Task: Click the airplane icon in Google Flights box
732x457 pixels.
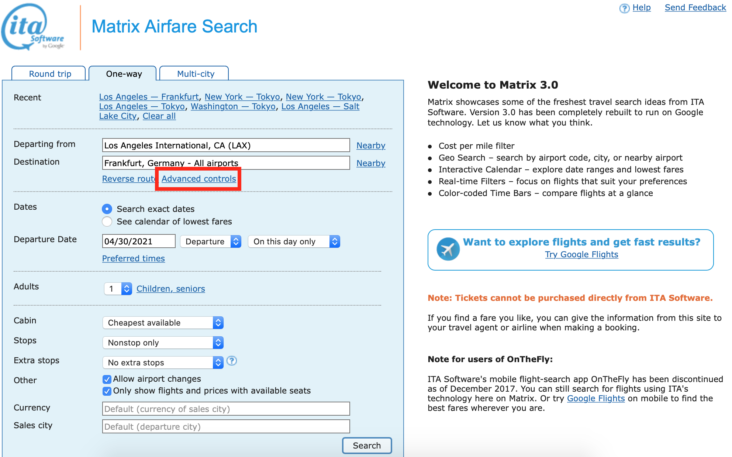Action: (448, 249)
